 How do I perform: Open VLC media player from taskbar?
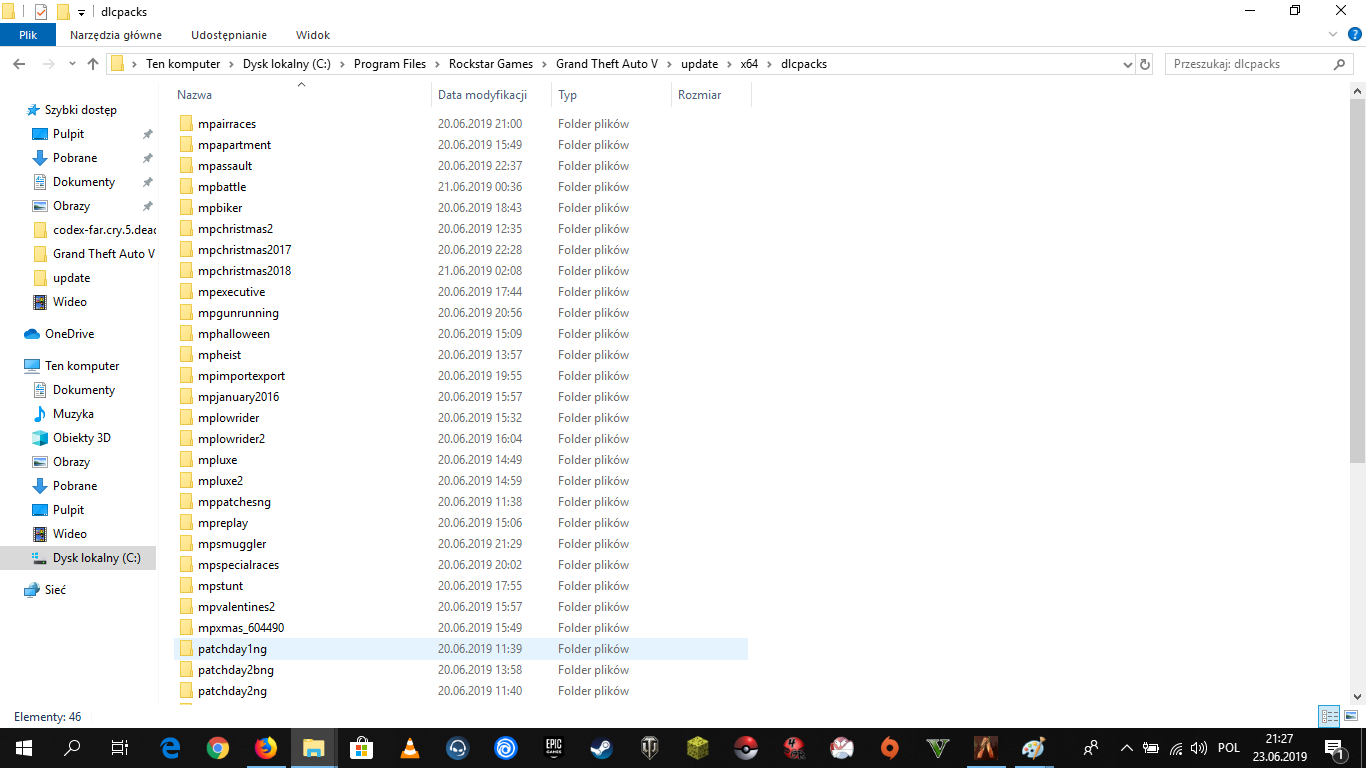[410, 748]
